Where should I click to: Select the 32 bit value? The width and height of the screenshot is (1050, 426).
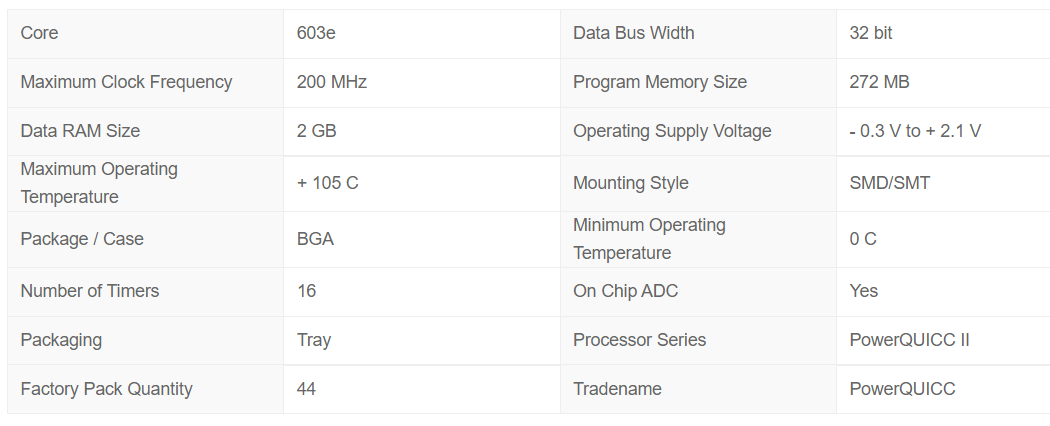pyautogui.click(x=871, y=33)
